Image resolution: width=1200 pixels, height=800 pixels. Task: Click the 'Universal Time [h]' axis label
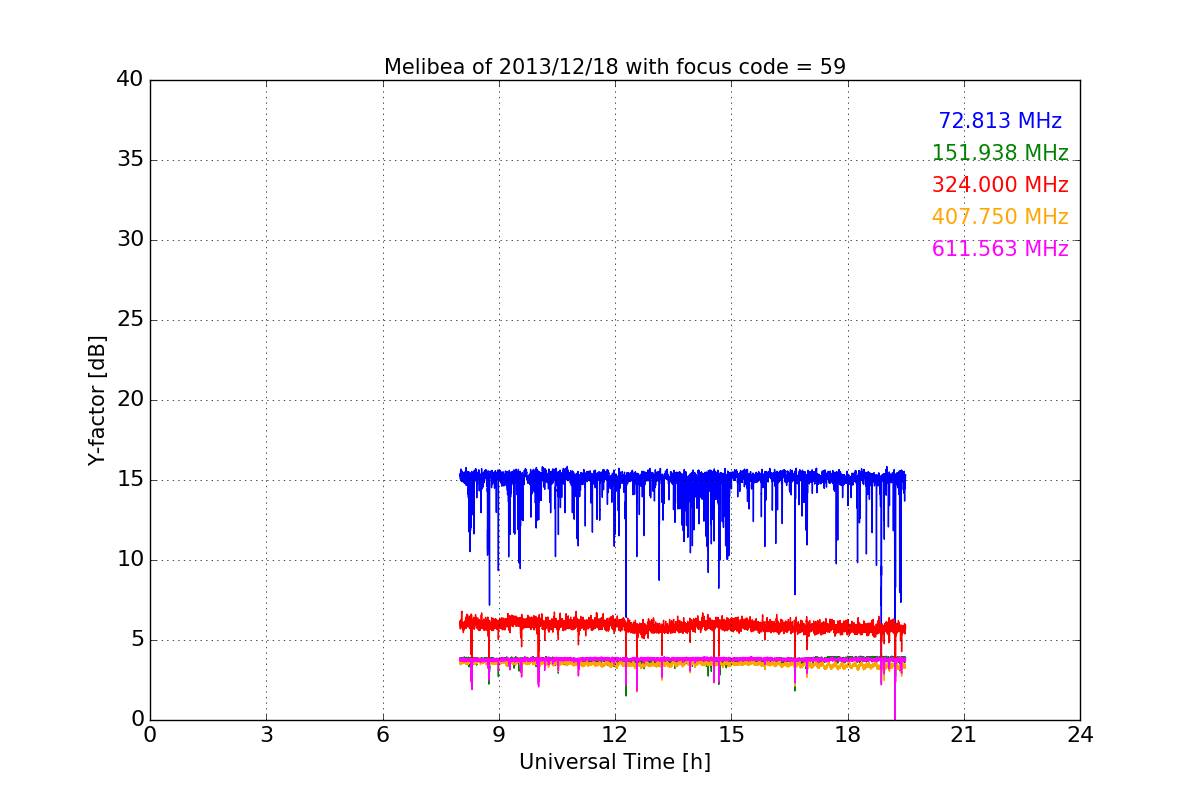point(615,762)
